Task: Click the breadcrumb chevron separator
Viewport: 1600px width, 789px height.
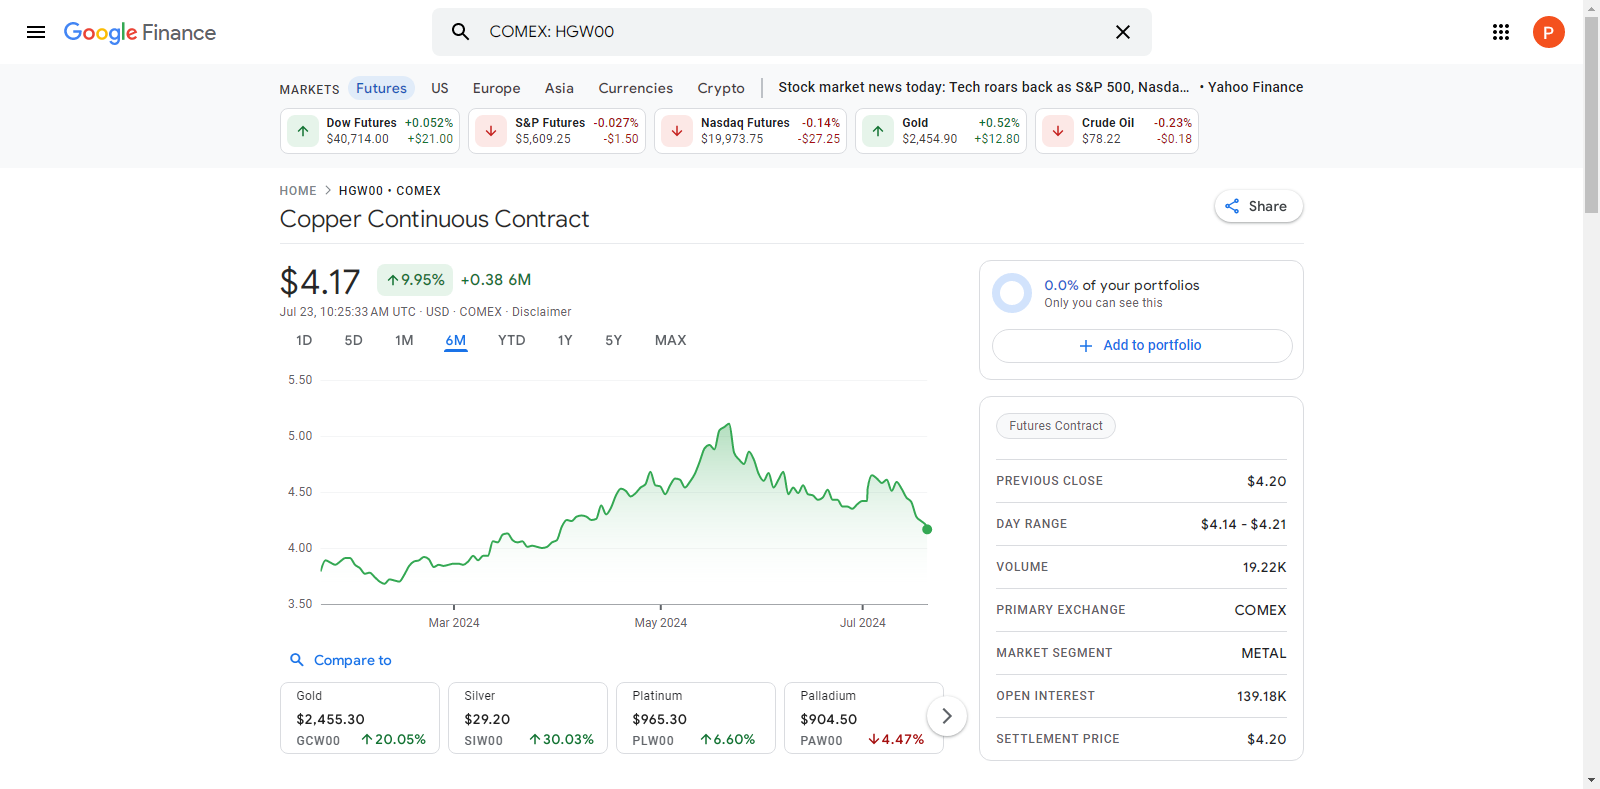Action: tap(328, 190)
